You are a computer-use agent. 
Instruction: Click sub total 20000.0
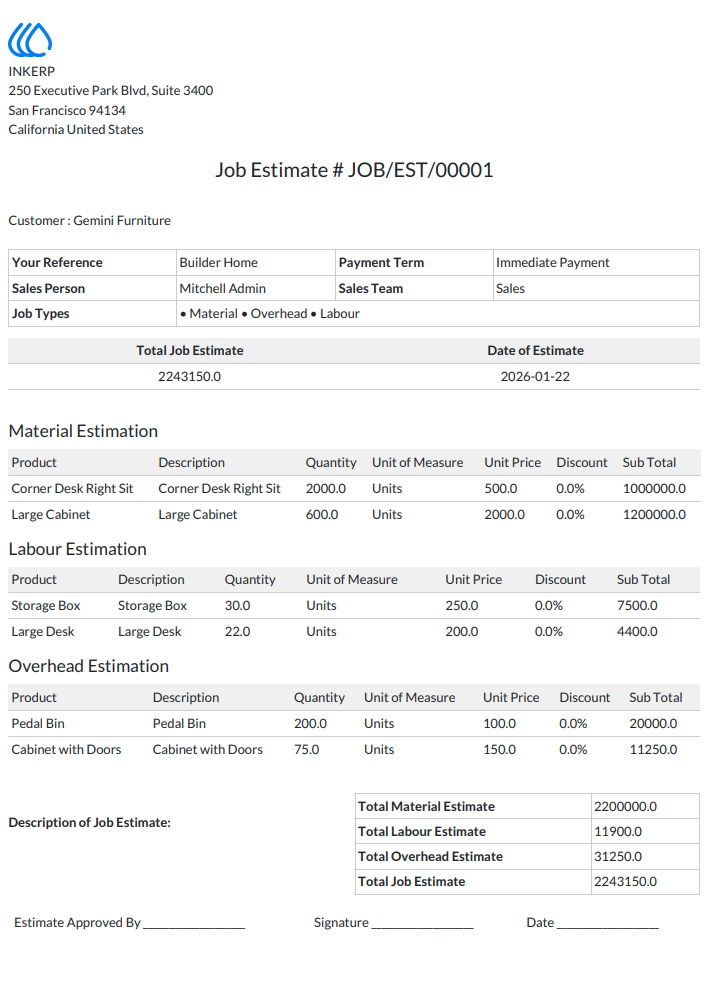coord(653,723)
